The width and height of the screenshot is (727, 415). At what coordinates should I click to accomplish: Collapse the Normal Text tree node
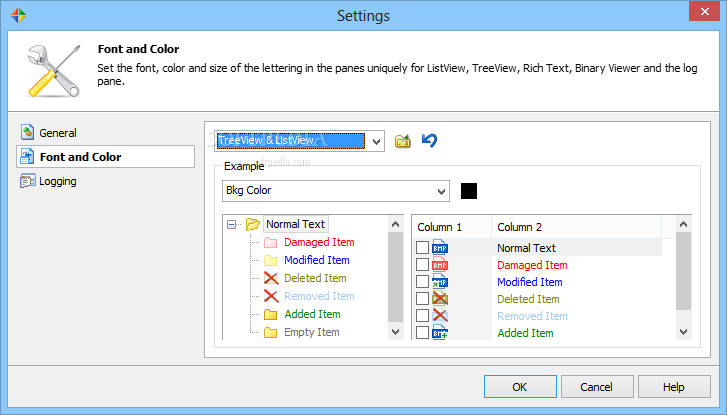point(231,225)
